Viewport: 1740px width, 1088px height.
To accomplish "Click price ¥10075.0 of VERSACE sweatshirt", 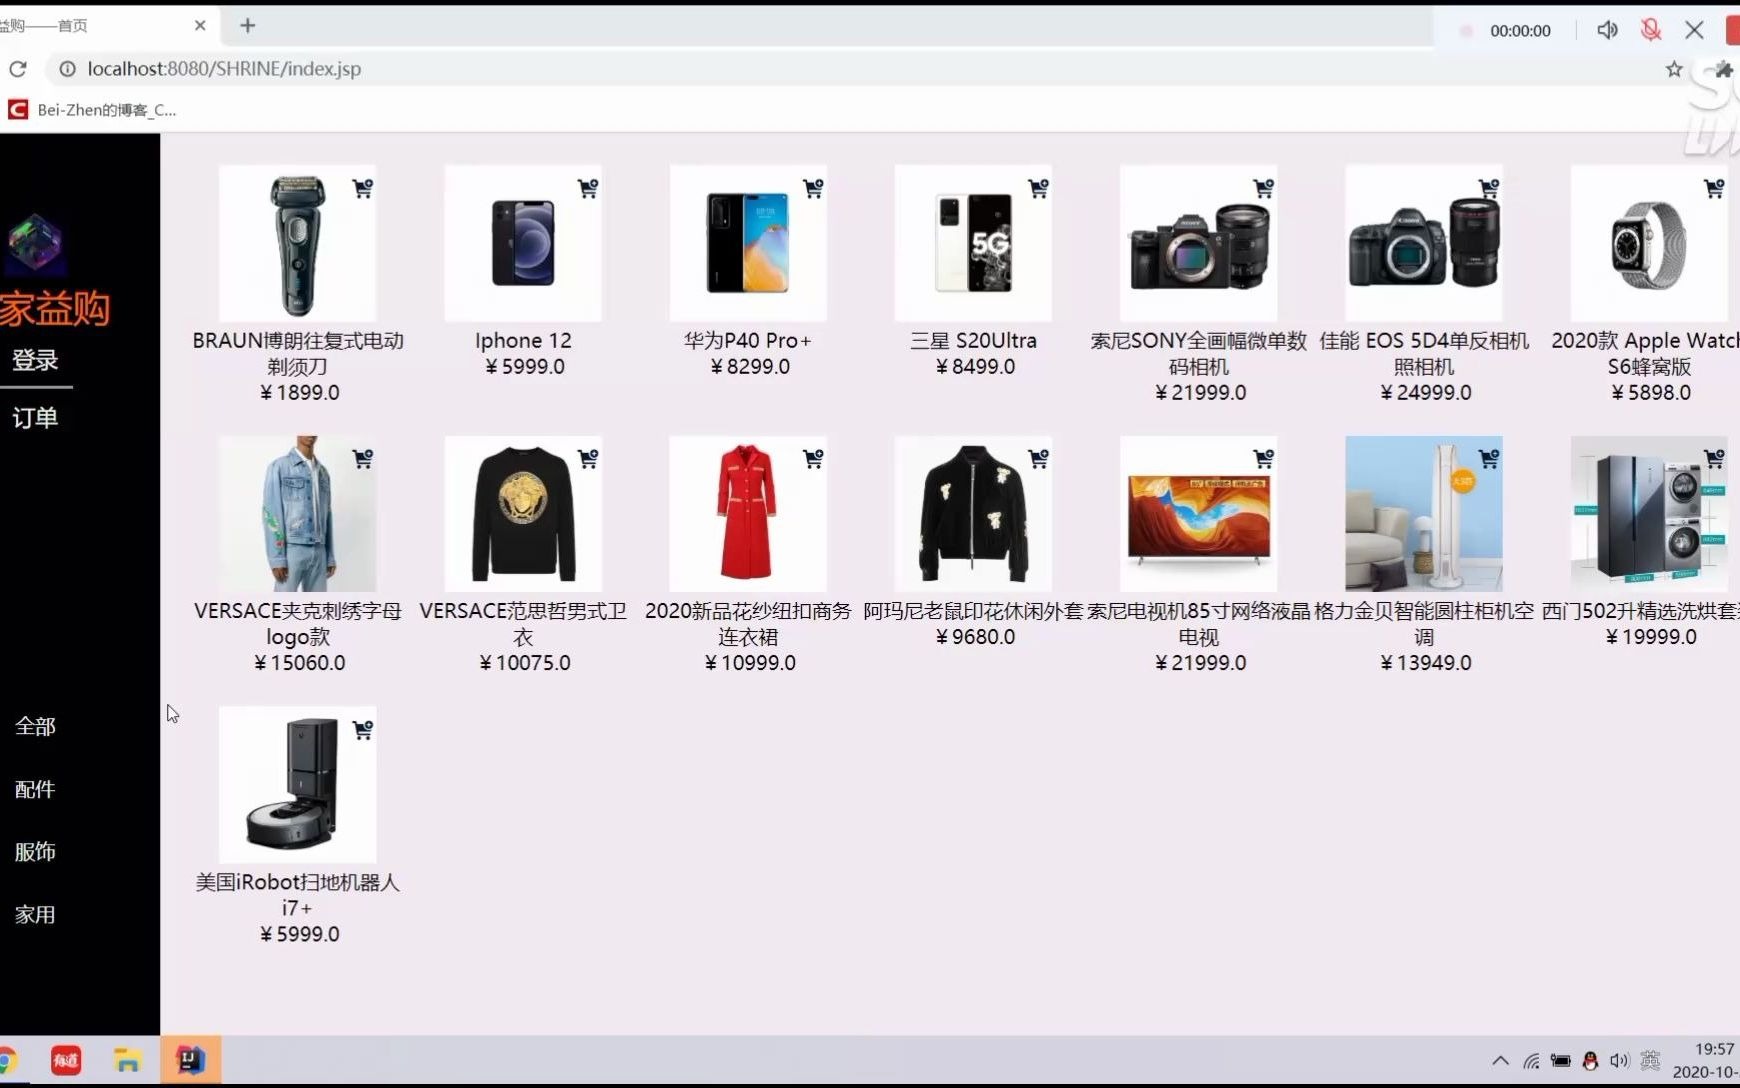I will pyautogui.click(x=524, y=663).
